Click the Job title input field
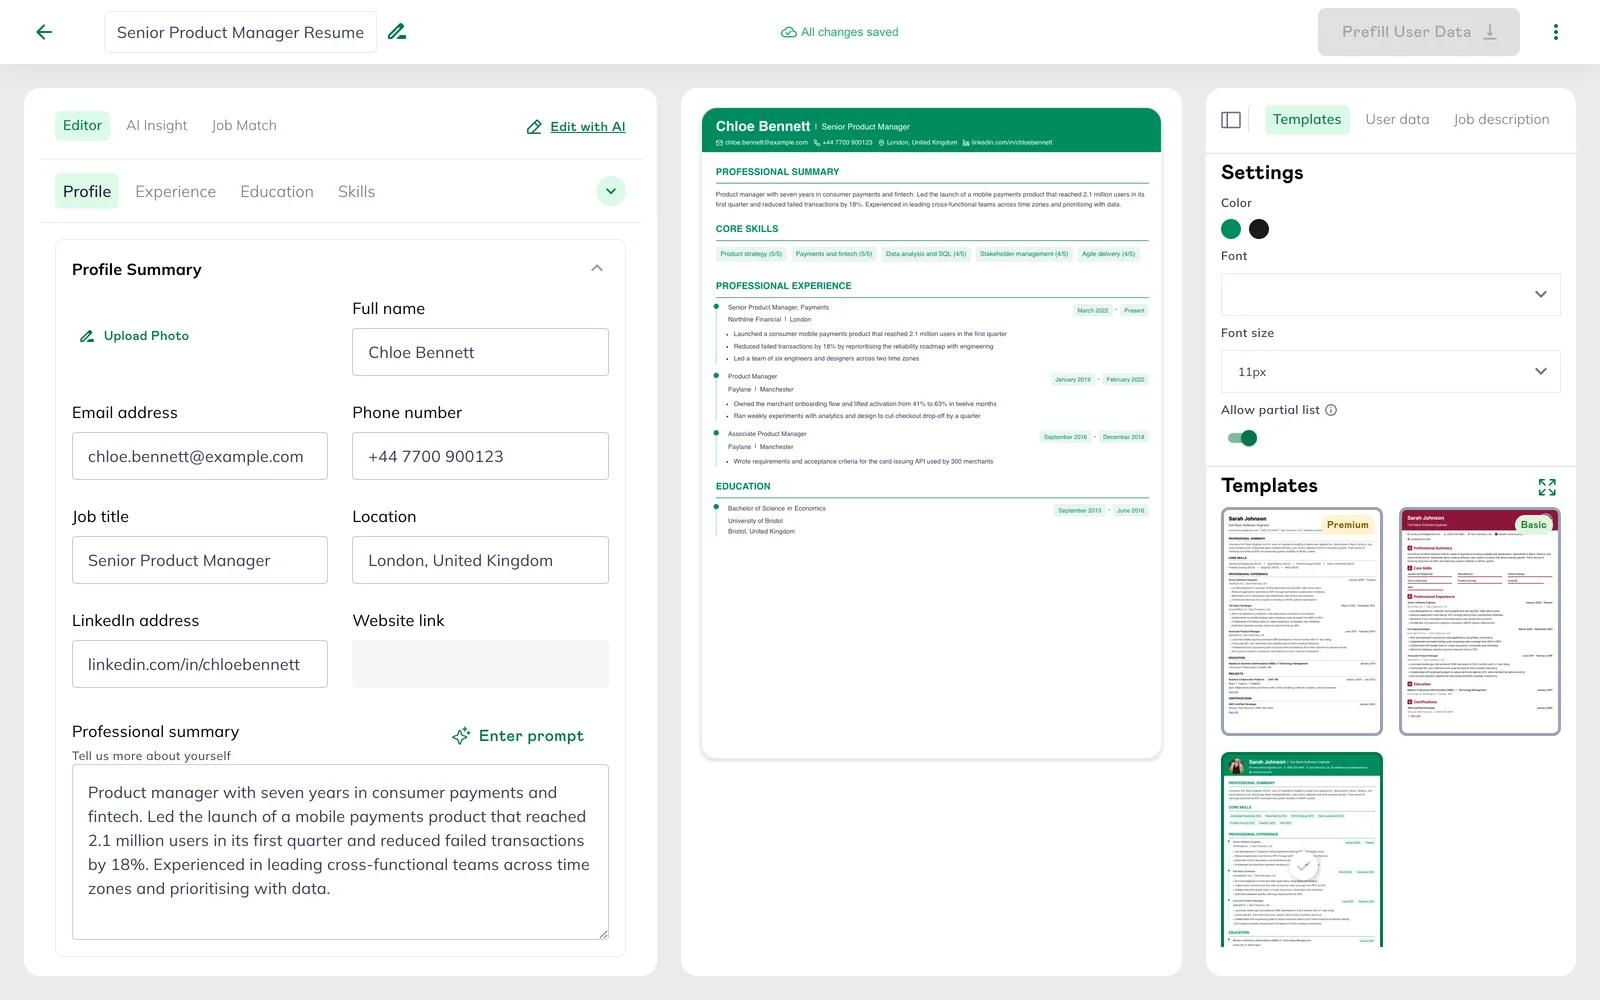This screenshot has height=1000, width=1600. [x=200, y=560]
